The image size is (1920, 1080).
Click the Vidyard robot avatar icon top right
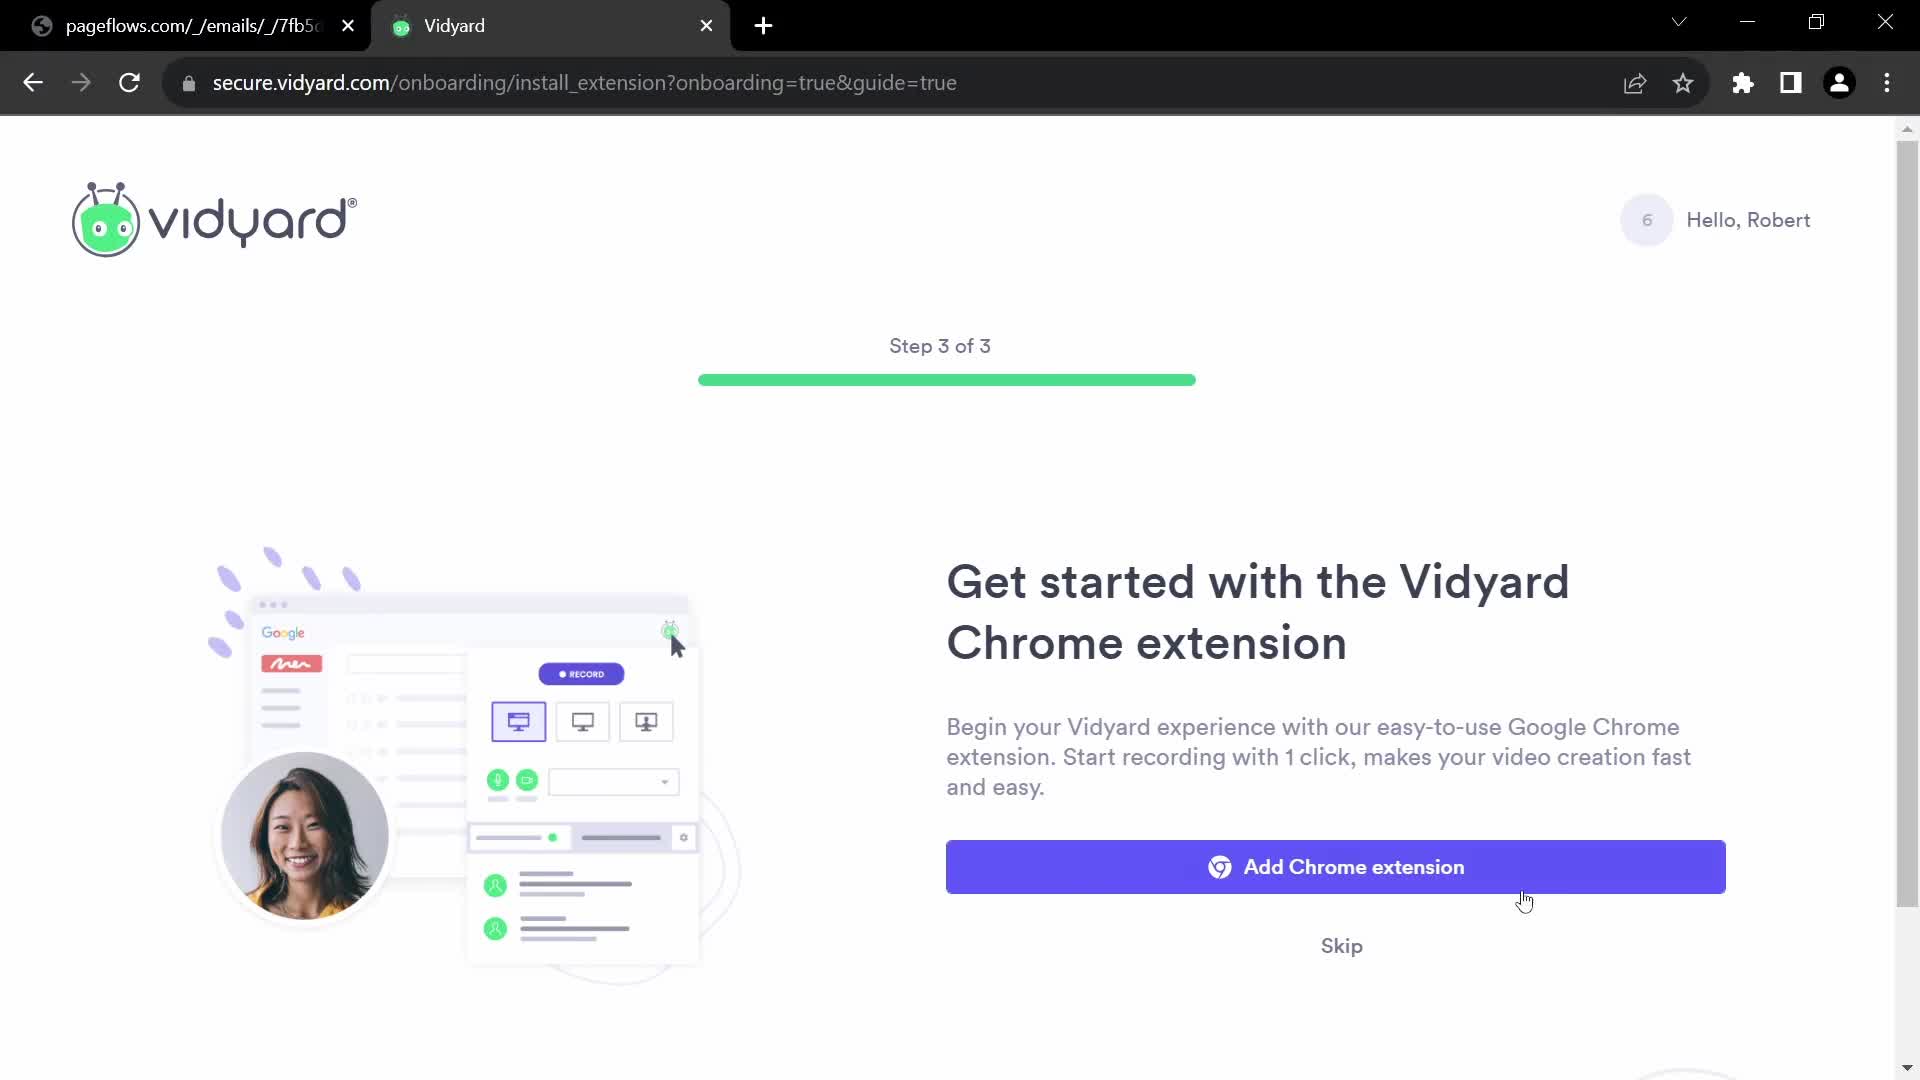click(1646, 219)
